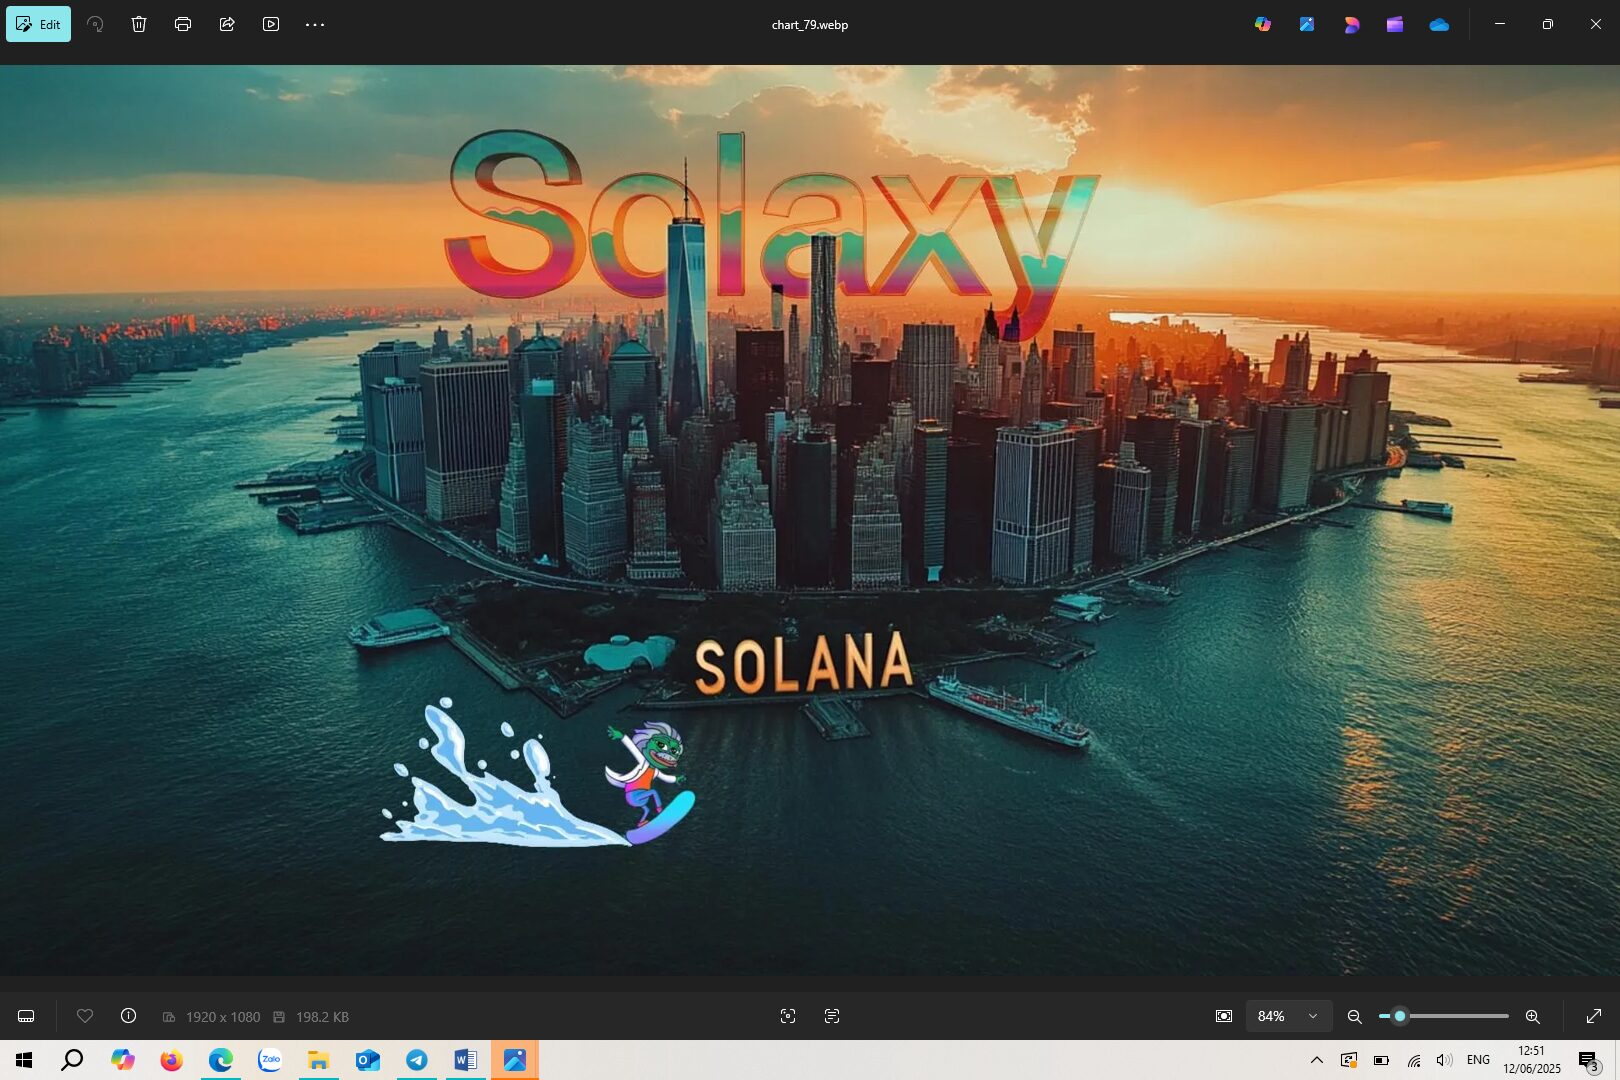Zoom in with plus magnifier icon
The image size is (1620, 1080).
[1532, 1016]
